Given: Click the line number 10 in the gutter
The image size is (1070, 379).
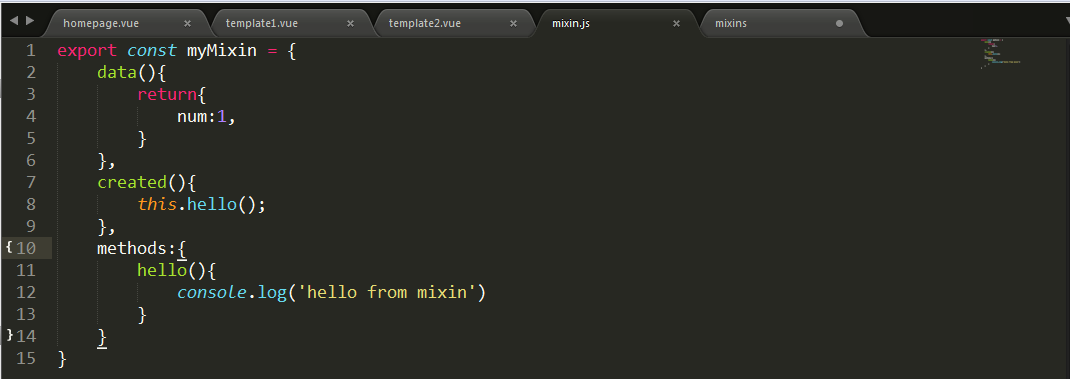Looking at the screenshot, I should (26, 248).
